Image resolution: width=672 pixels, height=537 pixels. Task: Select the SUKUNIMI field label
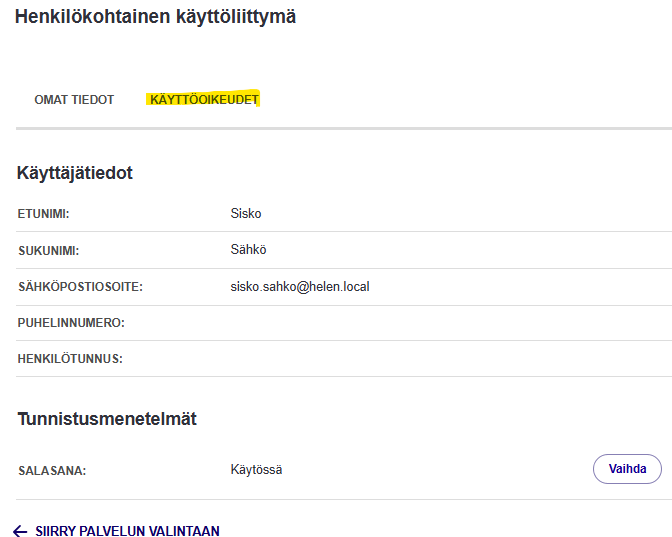tap(48, 250)
